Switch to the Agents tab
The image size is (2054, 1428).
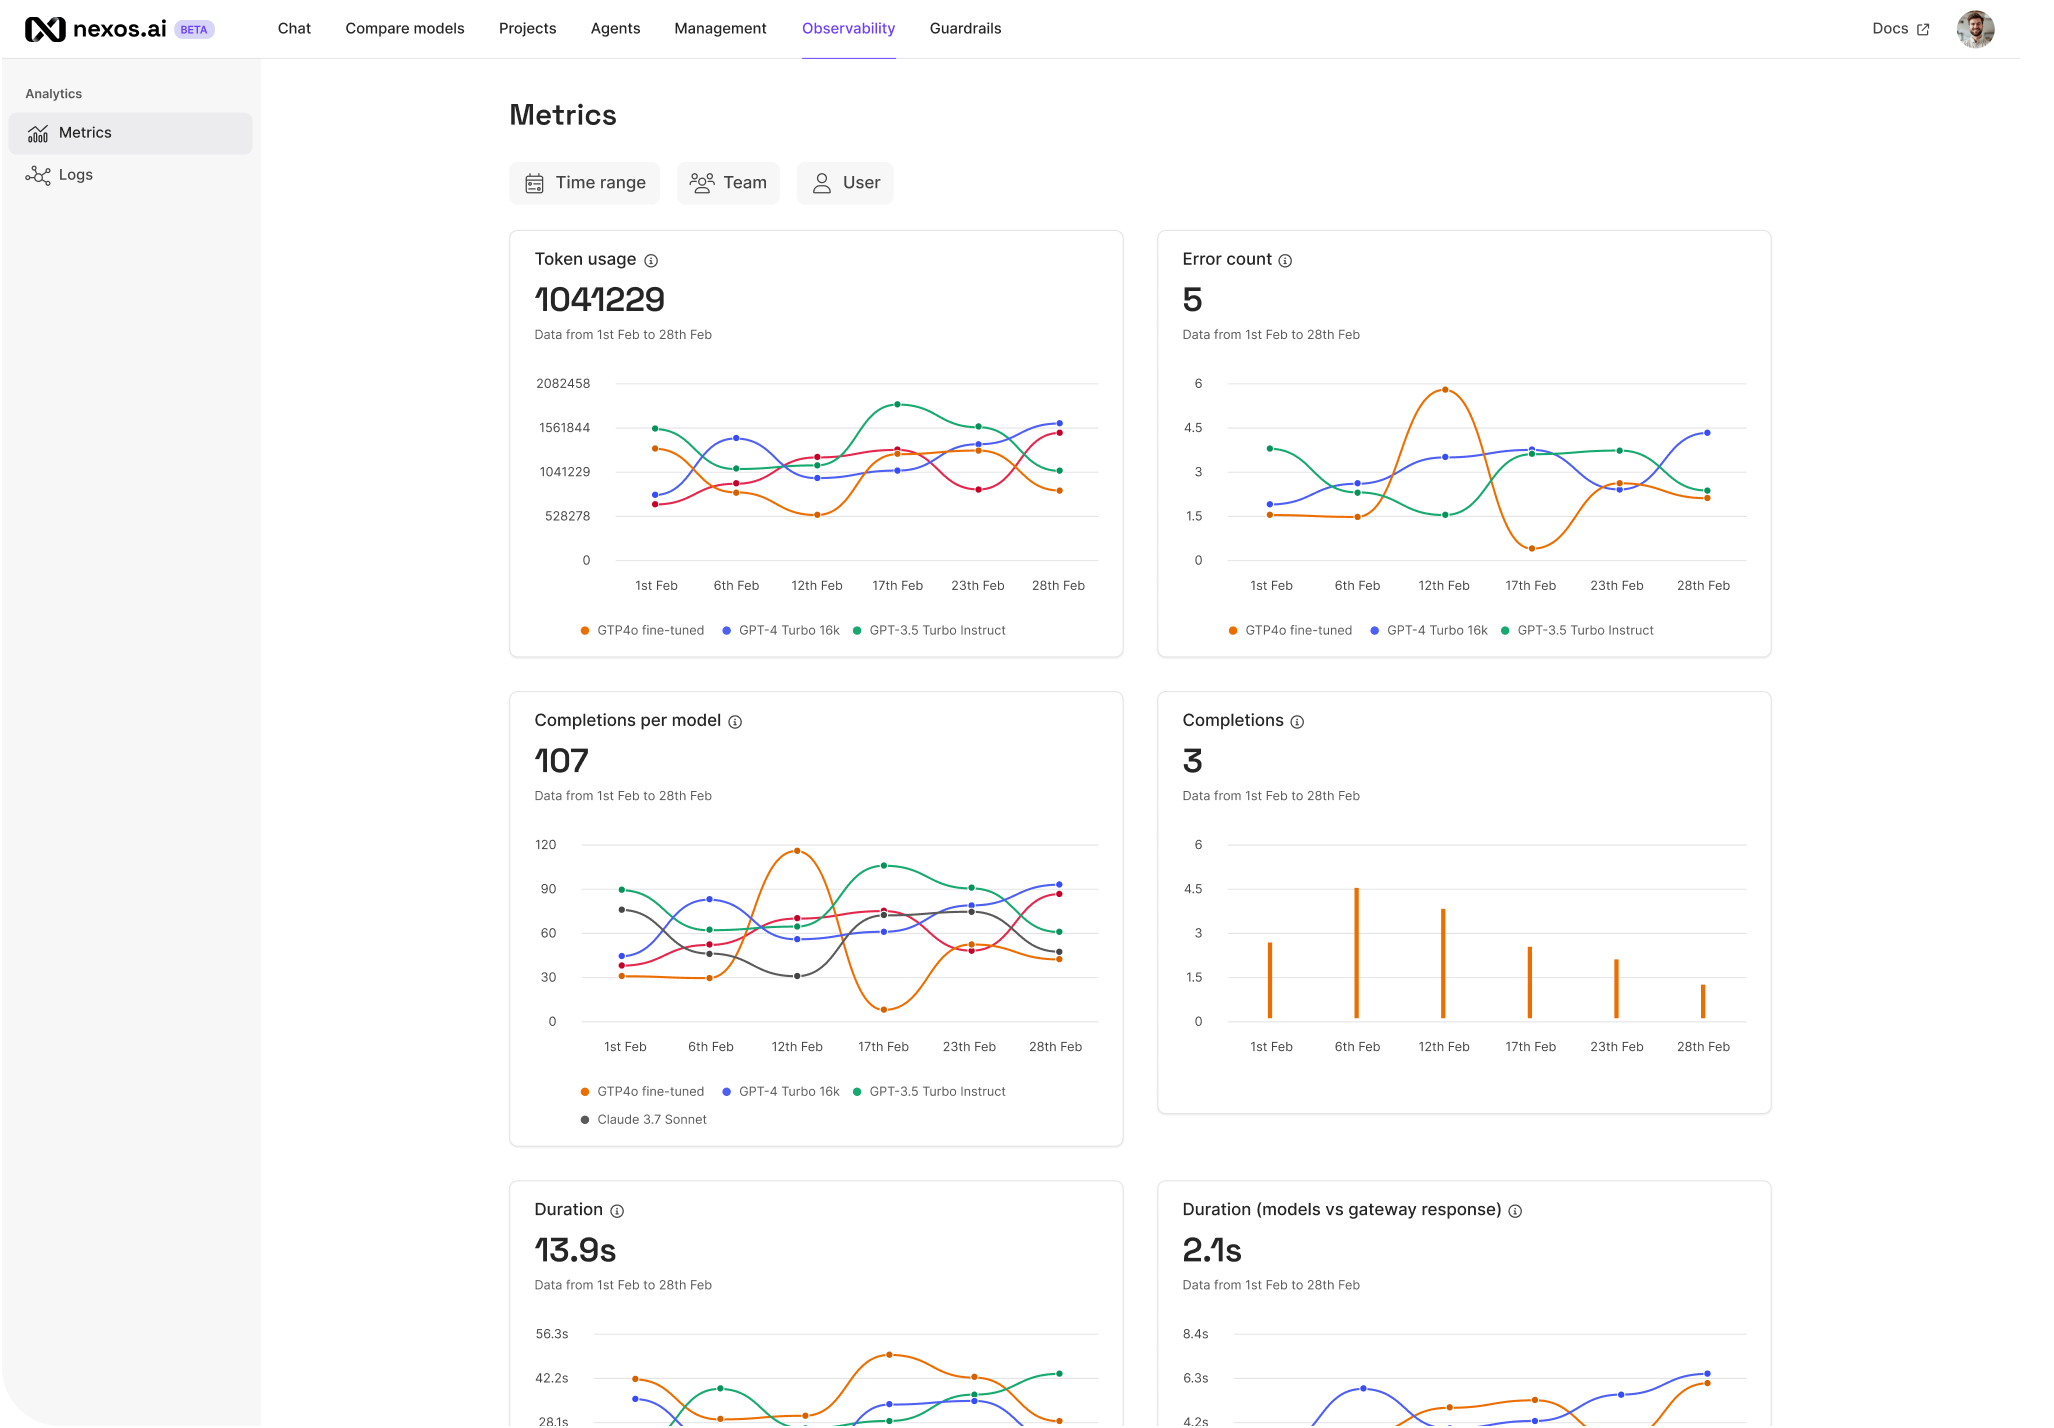615,28
